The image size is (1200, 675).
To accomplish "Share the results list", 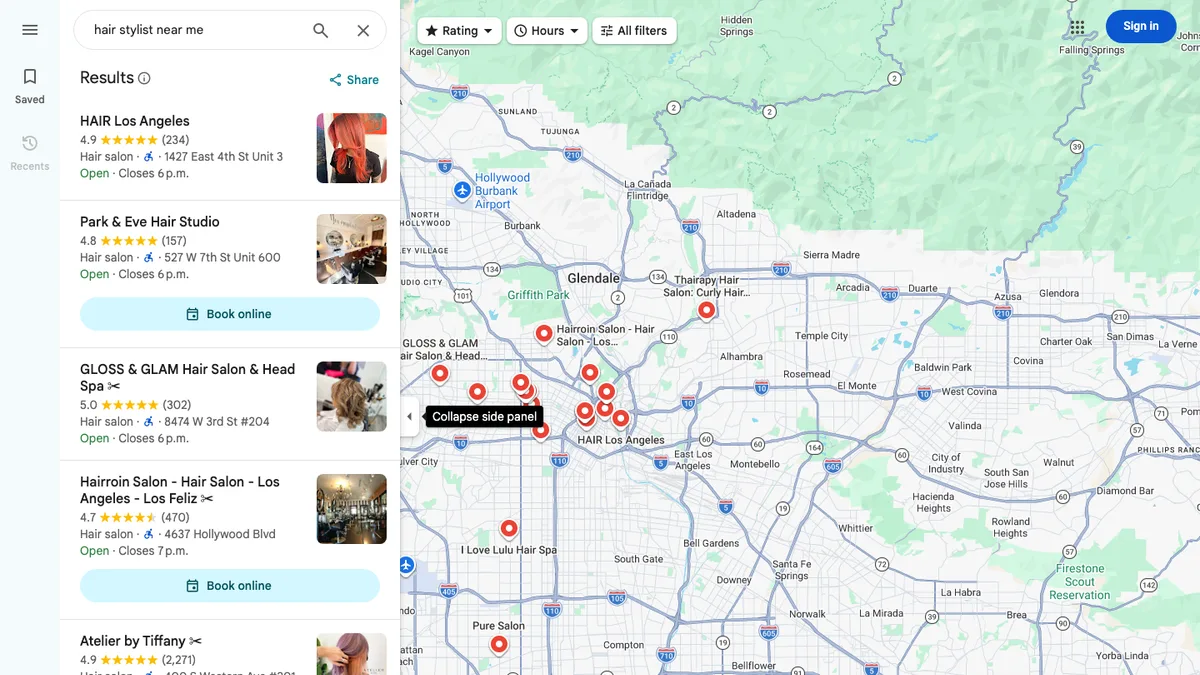I will 354,80.
